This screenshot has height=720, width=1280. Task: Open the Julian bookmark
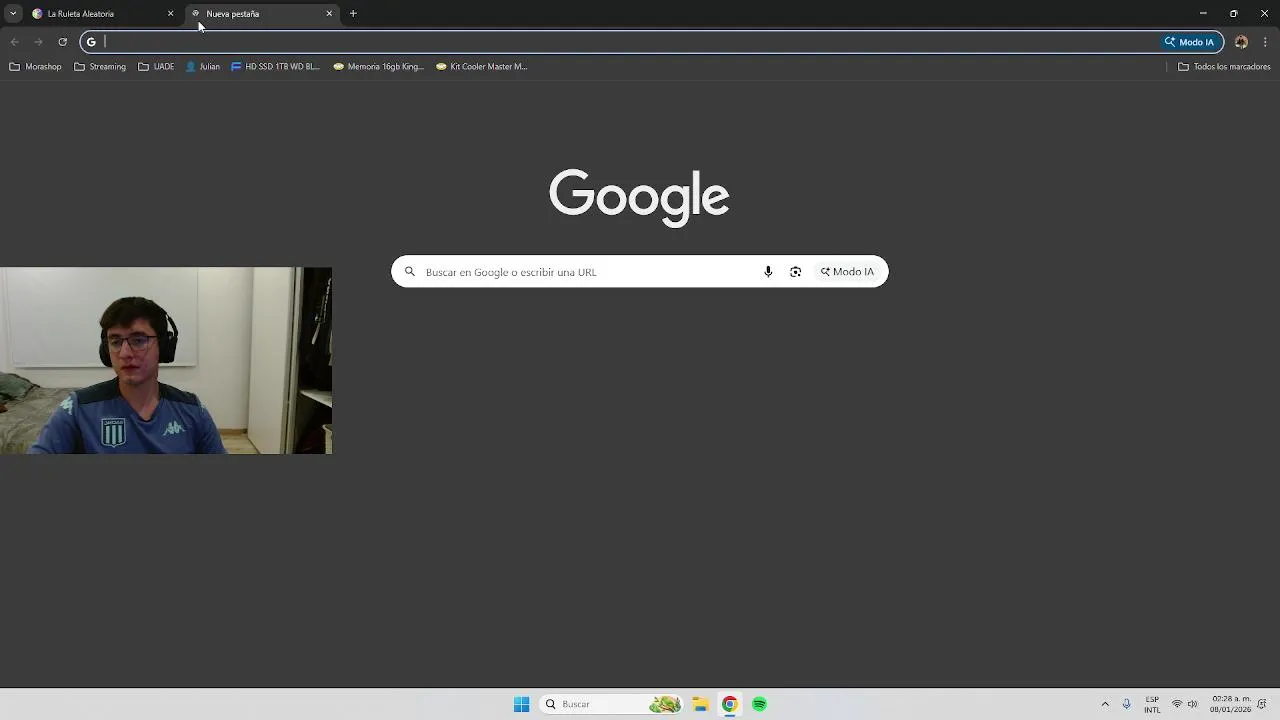point(203,67)
